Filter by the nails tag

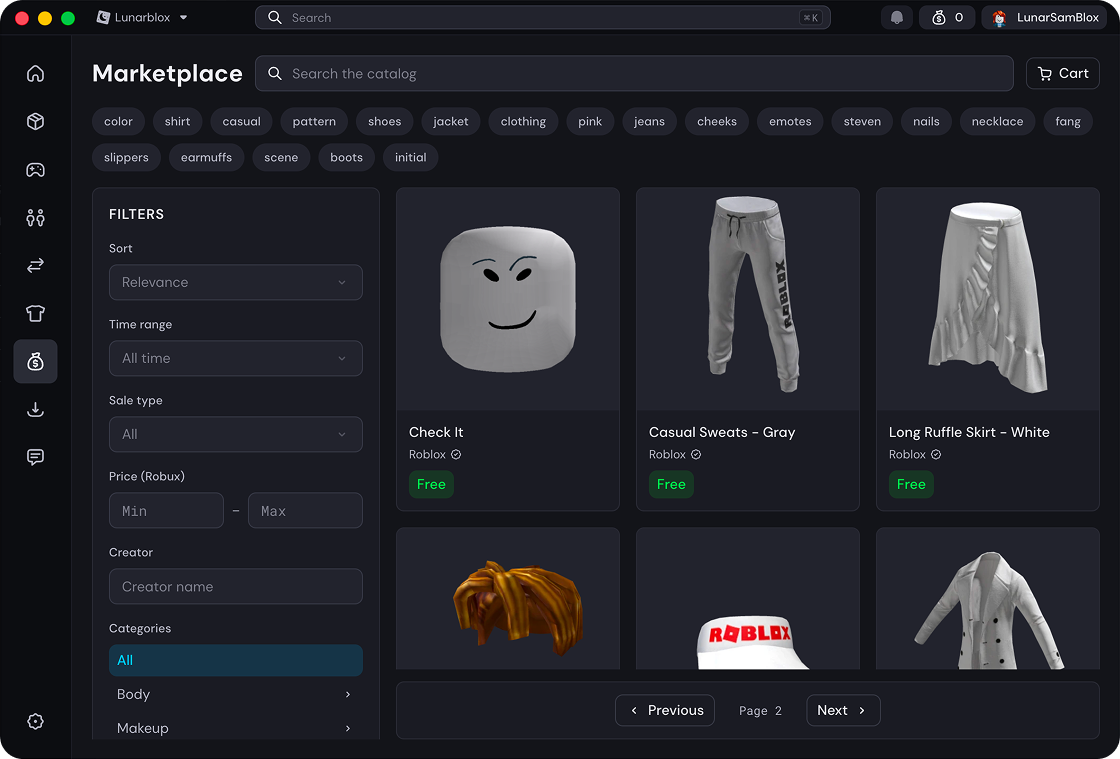[926, 121]
